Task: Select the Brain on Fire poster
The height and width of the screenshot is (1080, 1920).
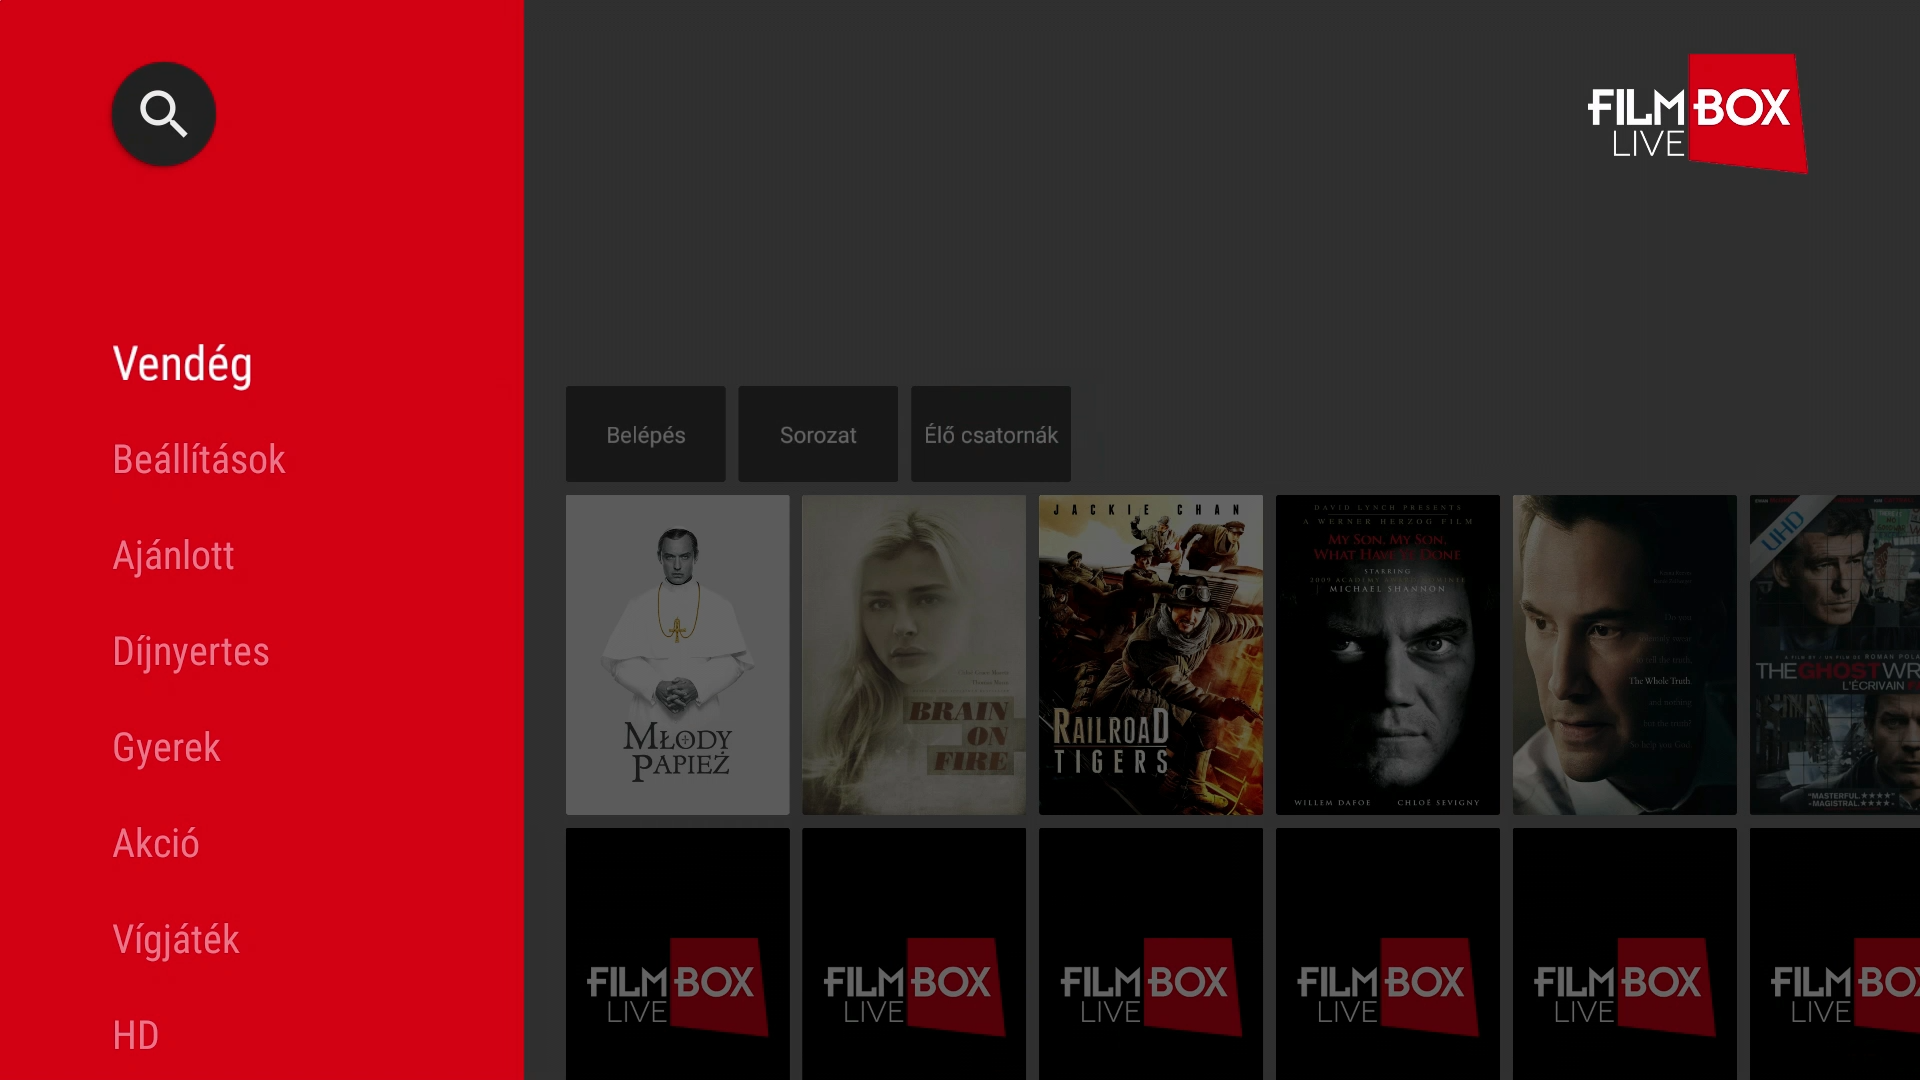Action: 914,655
